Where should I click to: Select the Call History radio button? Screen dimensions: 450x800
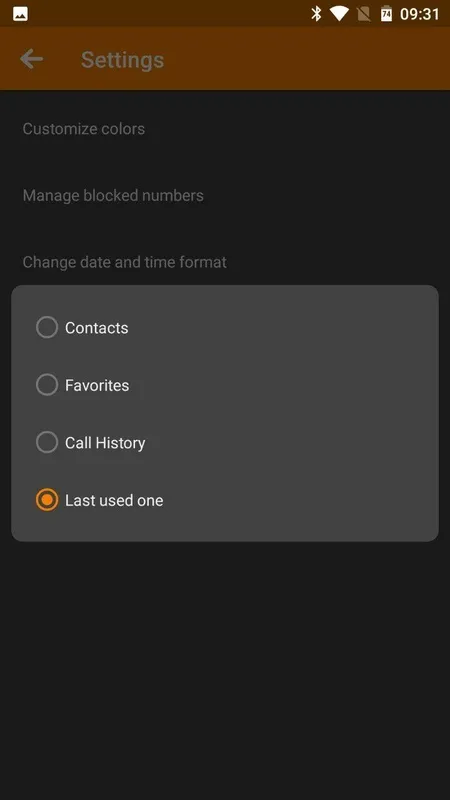47,442
